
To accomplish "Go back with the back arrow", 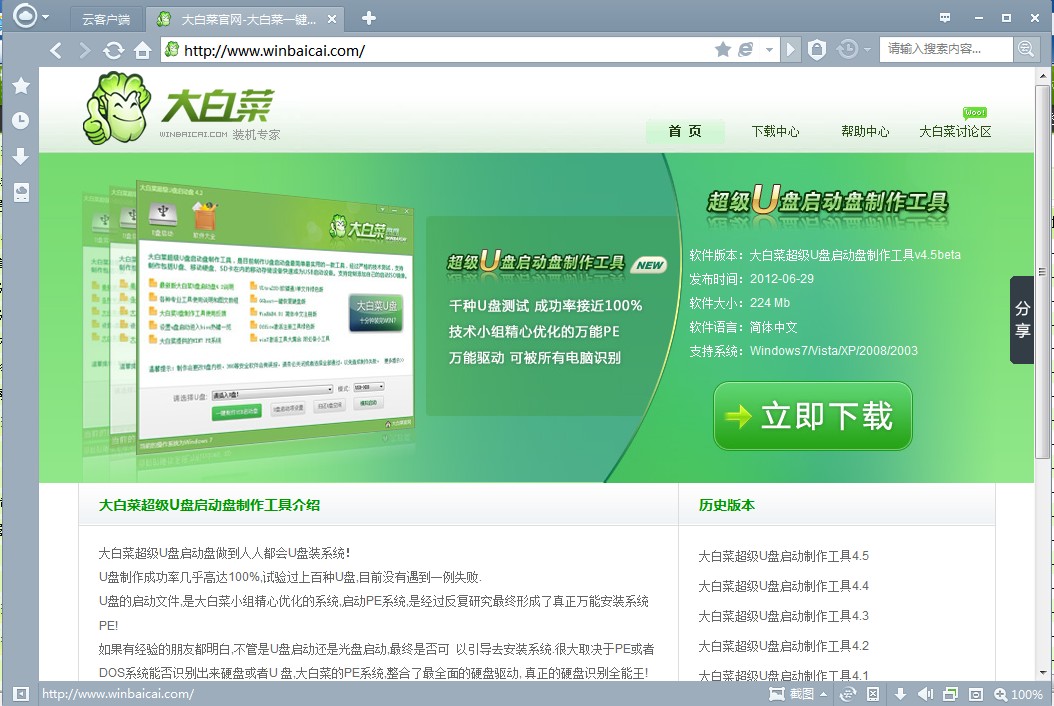I will 56,50.
